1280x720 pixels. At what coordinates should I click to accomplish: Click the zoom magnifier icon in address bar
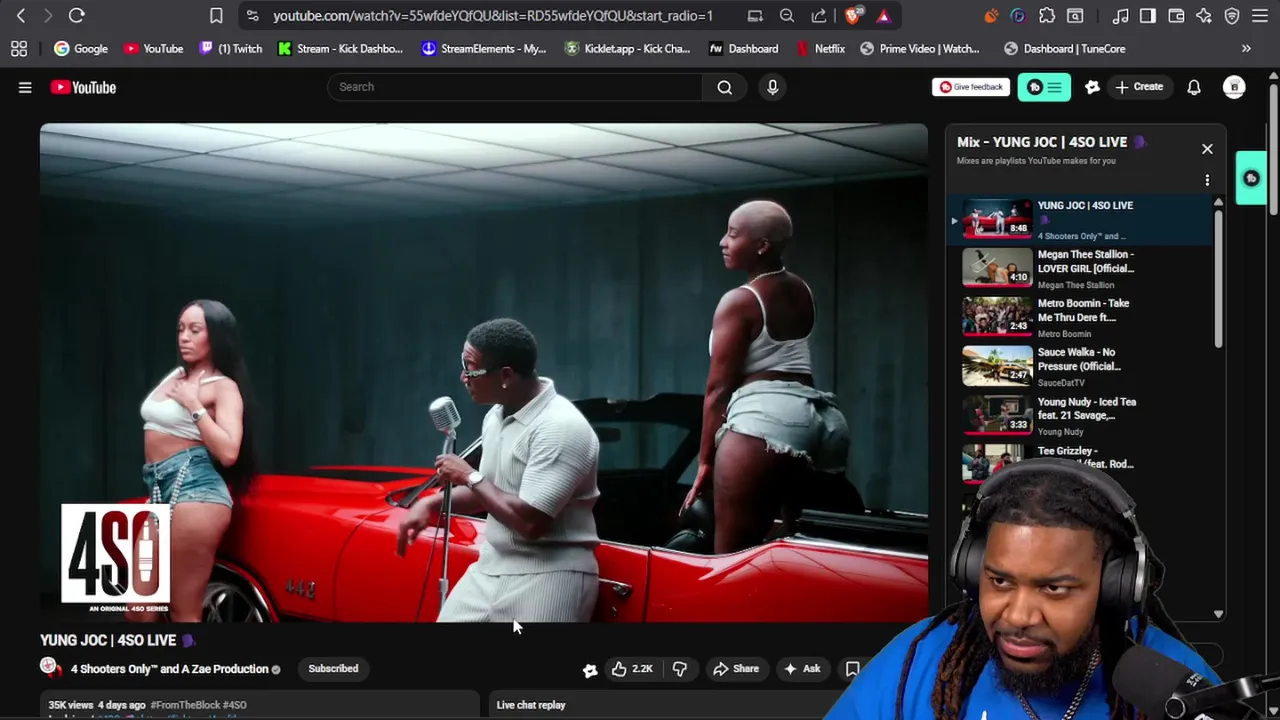tap(787, 16)
